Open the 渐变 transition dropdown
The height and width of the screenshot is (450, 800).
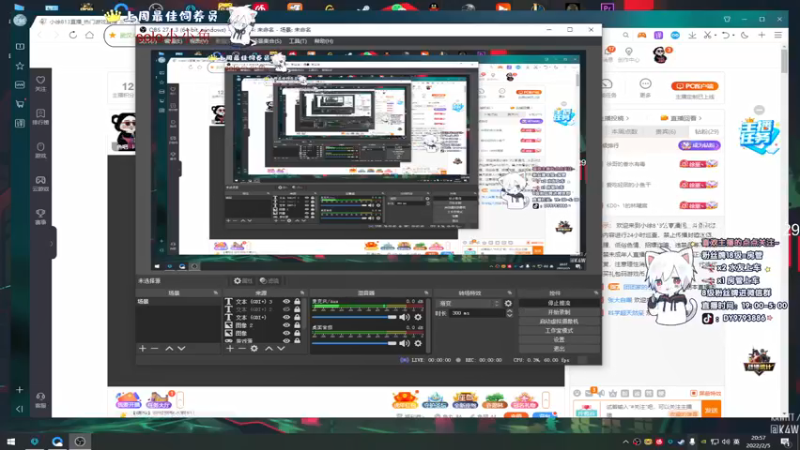469,303
